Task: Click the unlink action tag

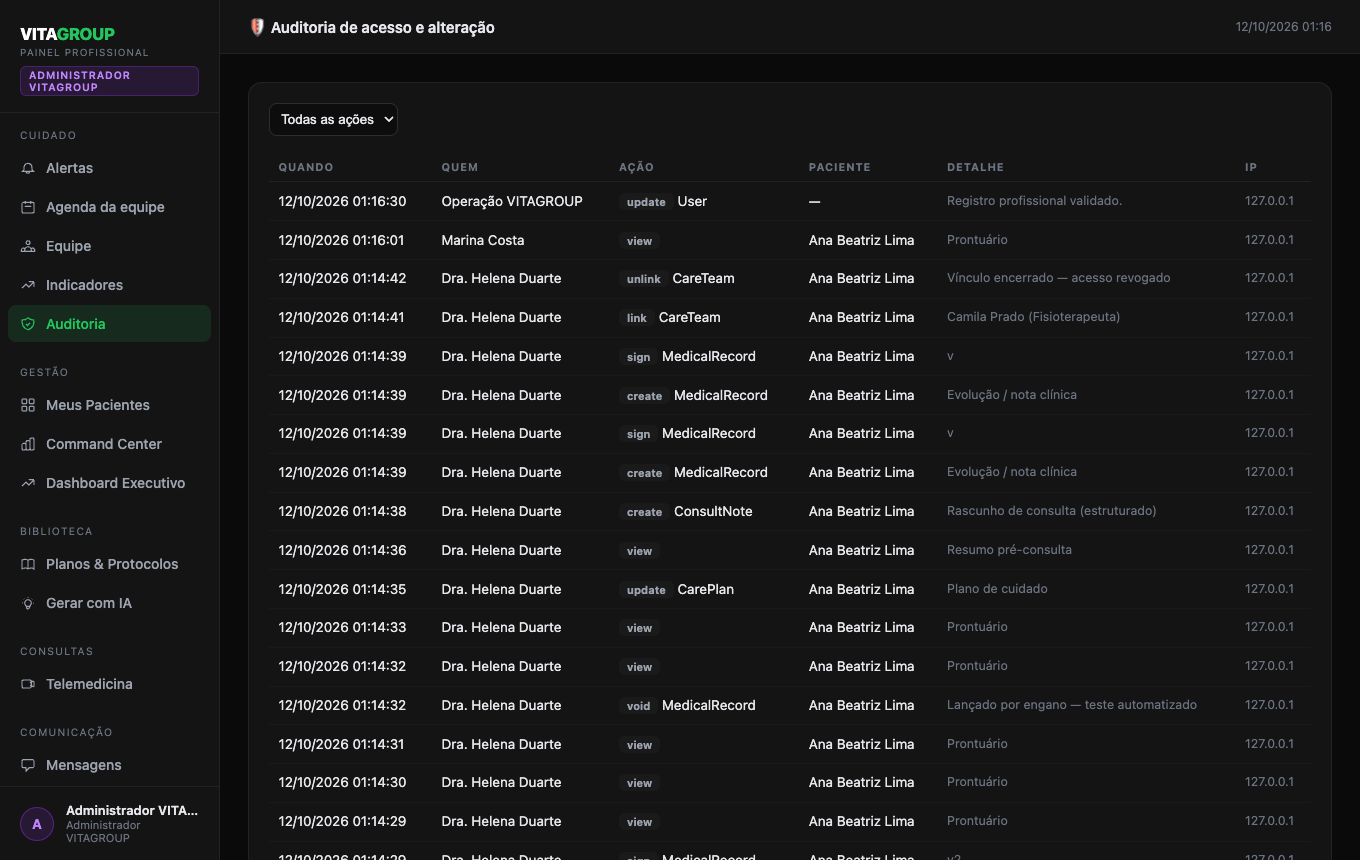Action: [x=644, y=279]
